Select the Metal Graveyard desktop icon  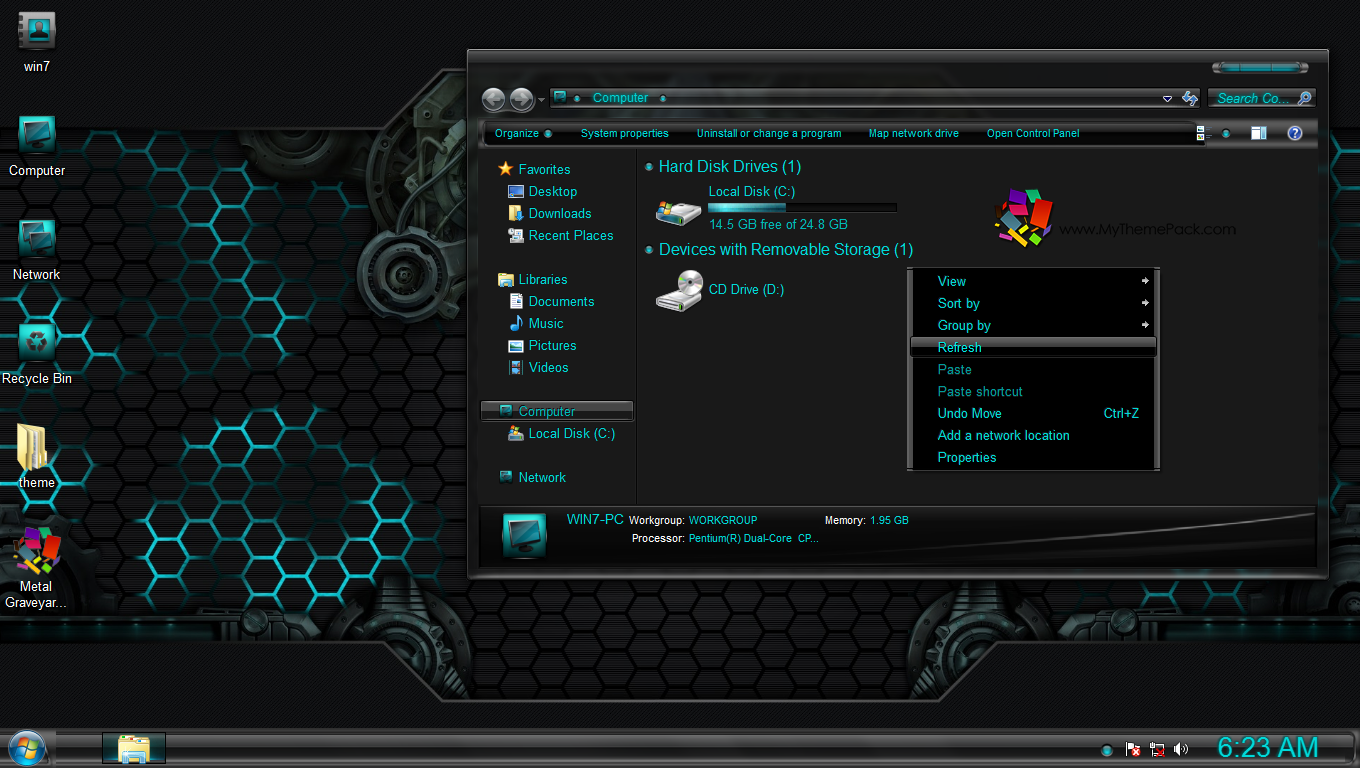coord(37,567)
